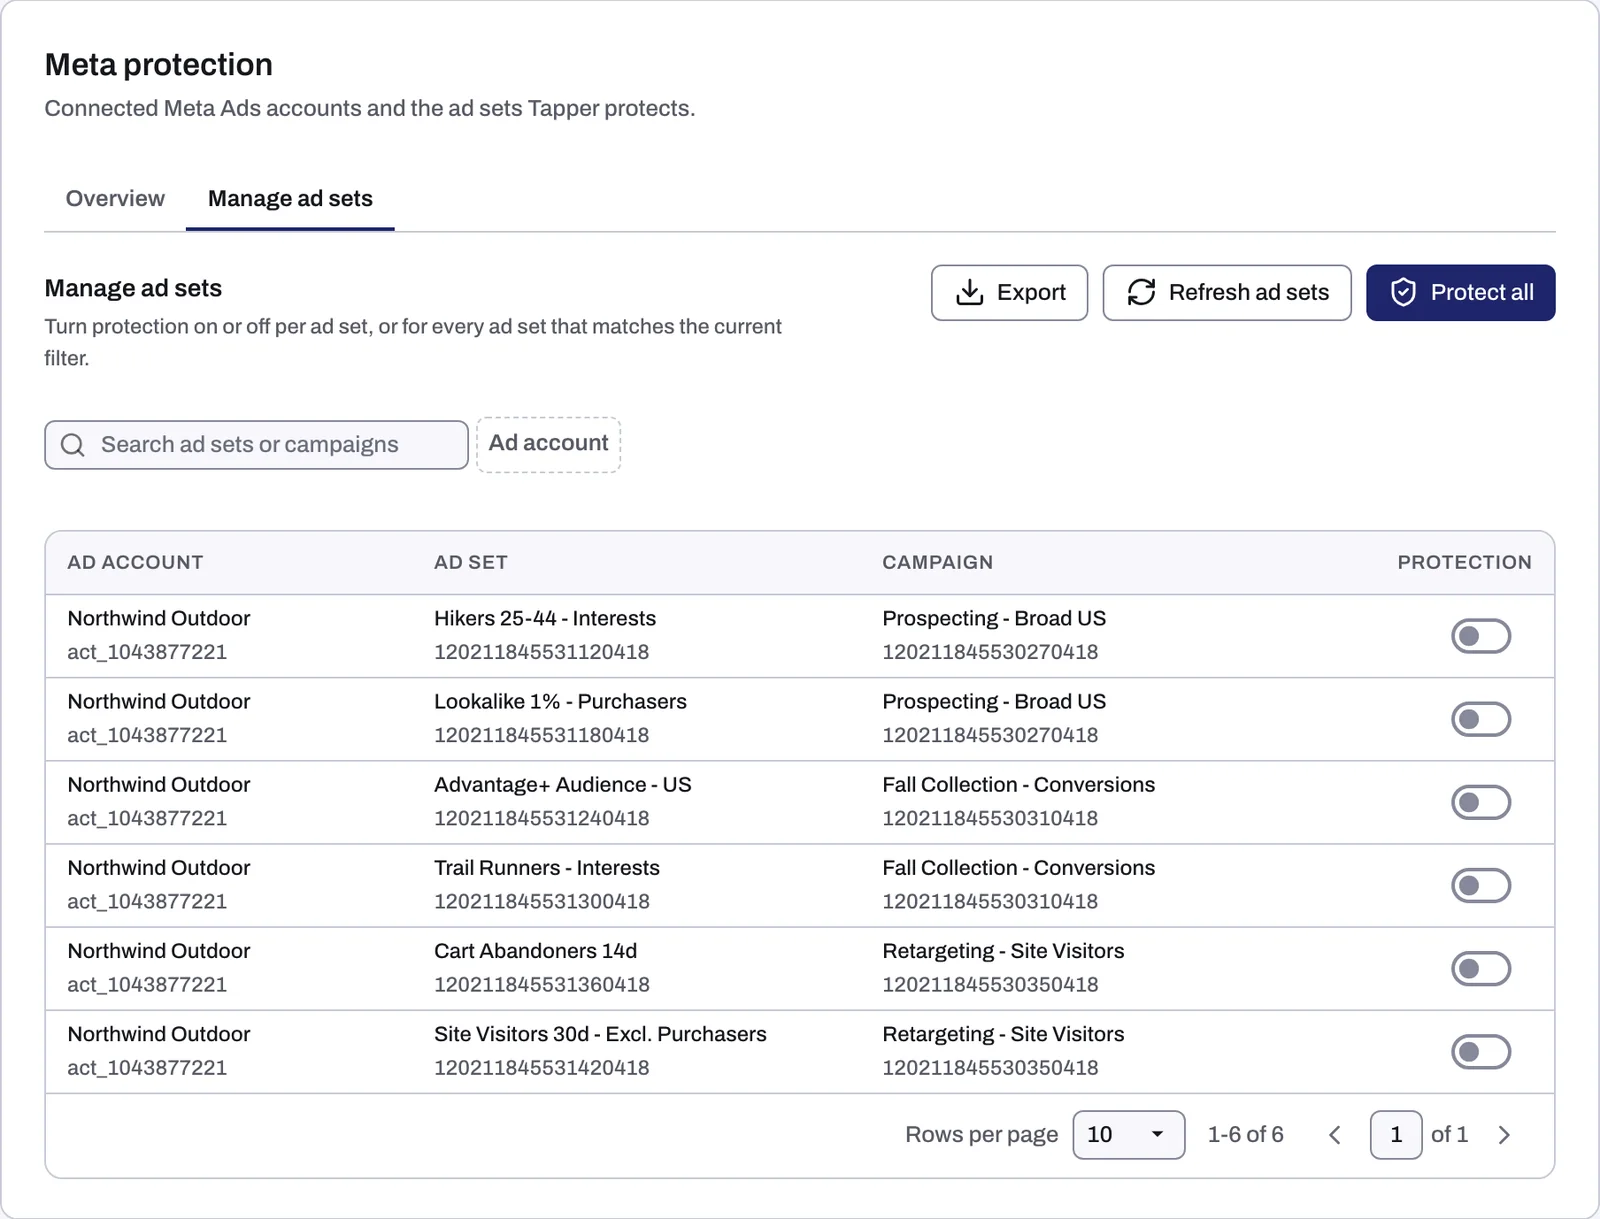Turn on protection for Advantage+ Audience - US
The width and height of the screenshot is (1600, 1219).
1481,802
